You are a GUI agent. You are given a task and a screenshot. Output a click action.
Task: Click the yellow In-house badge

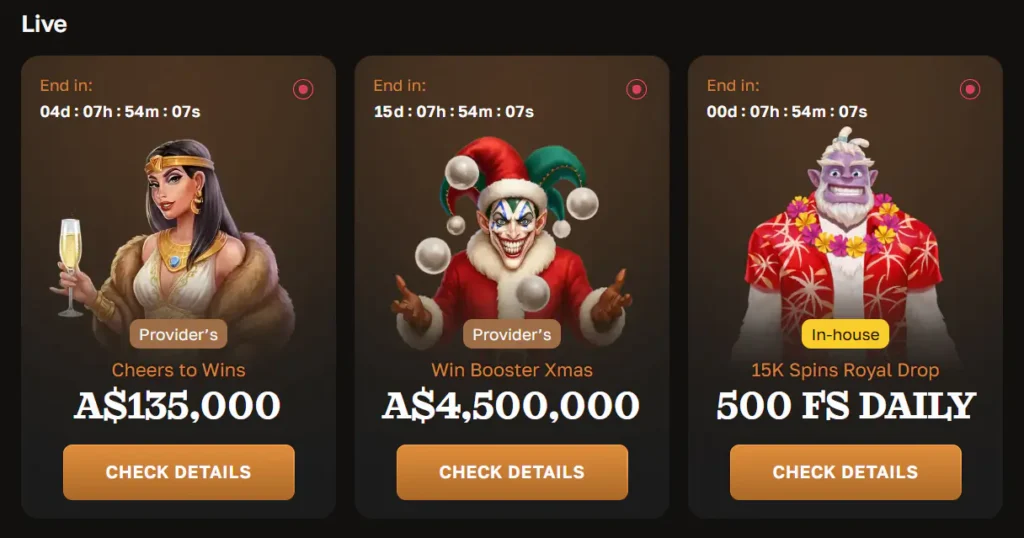pos(845,334)
